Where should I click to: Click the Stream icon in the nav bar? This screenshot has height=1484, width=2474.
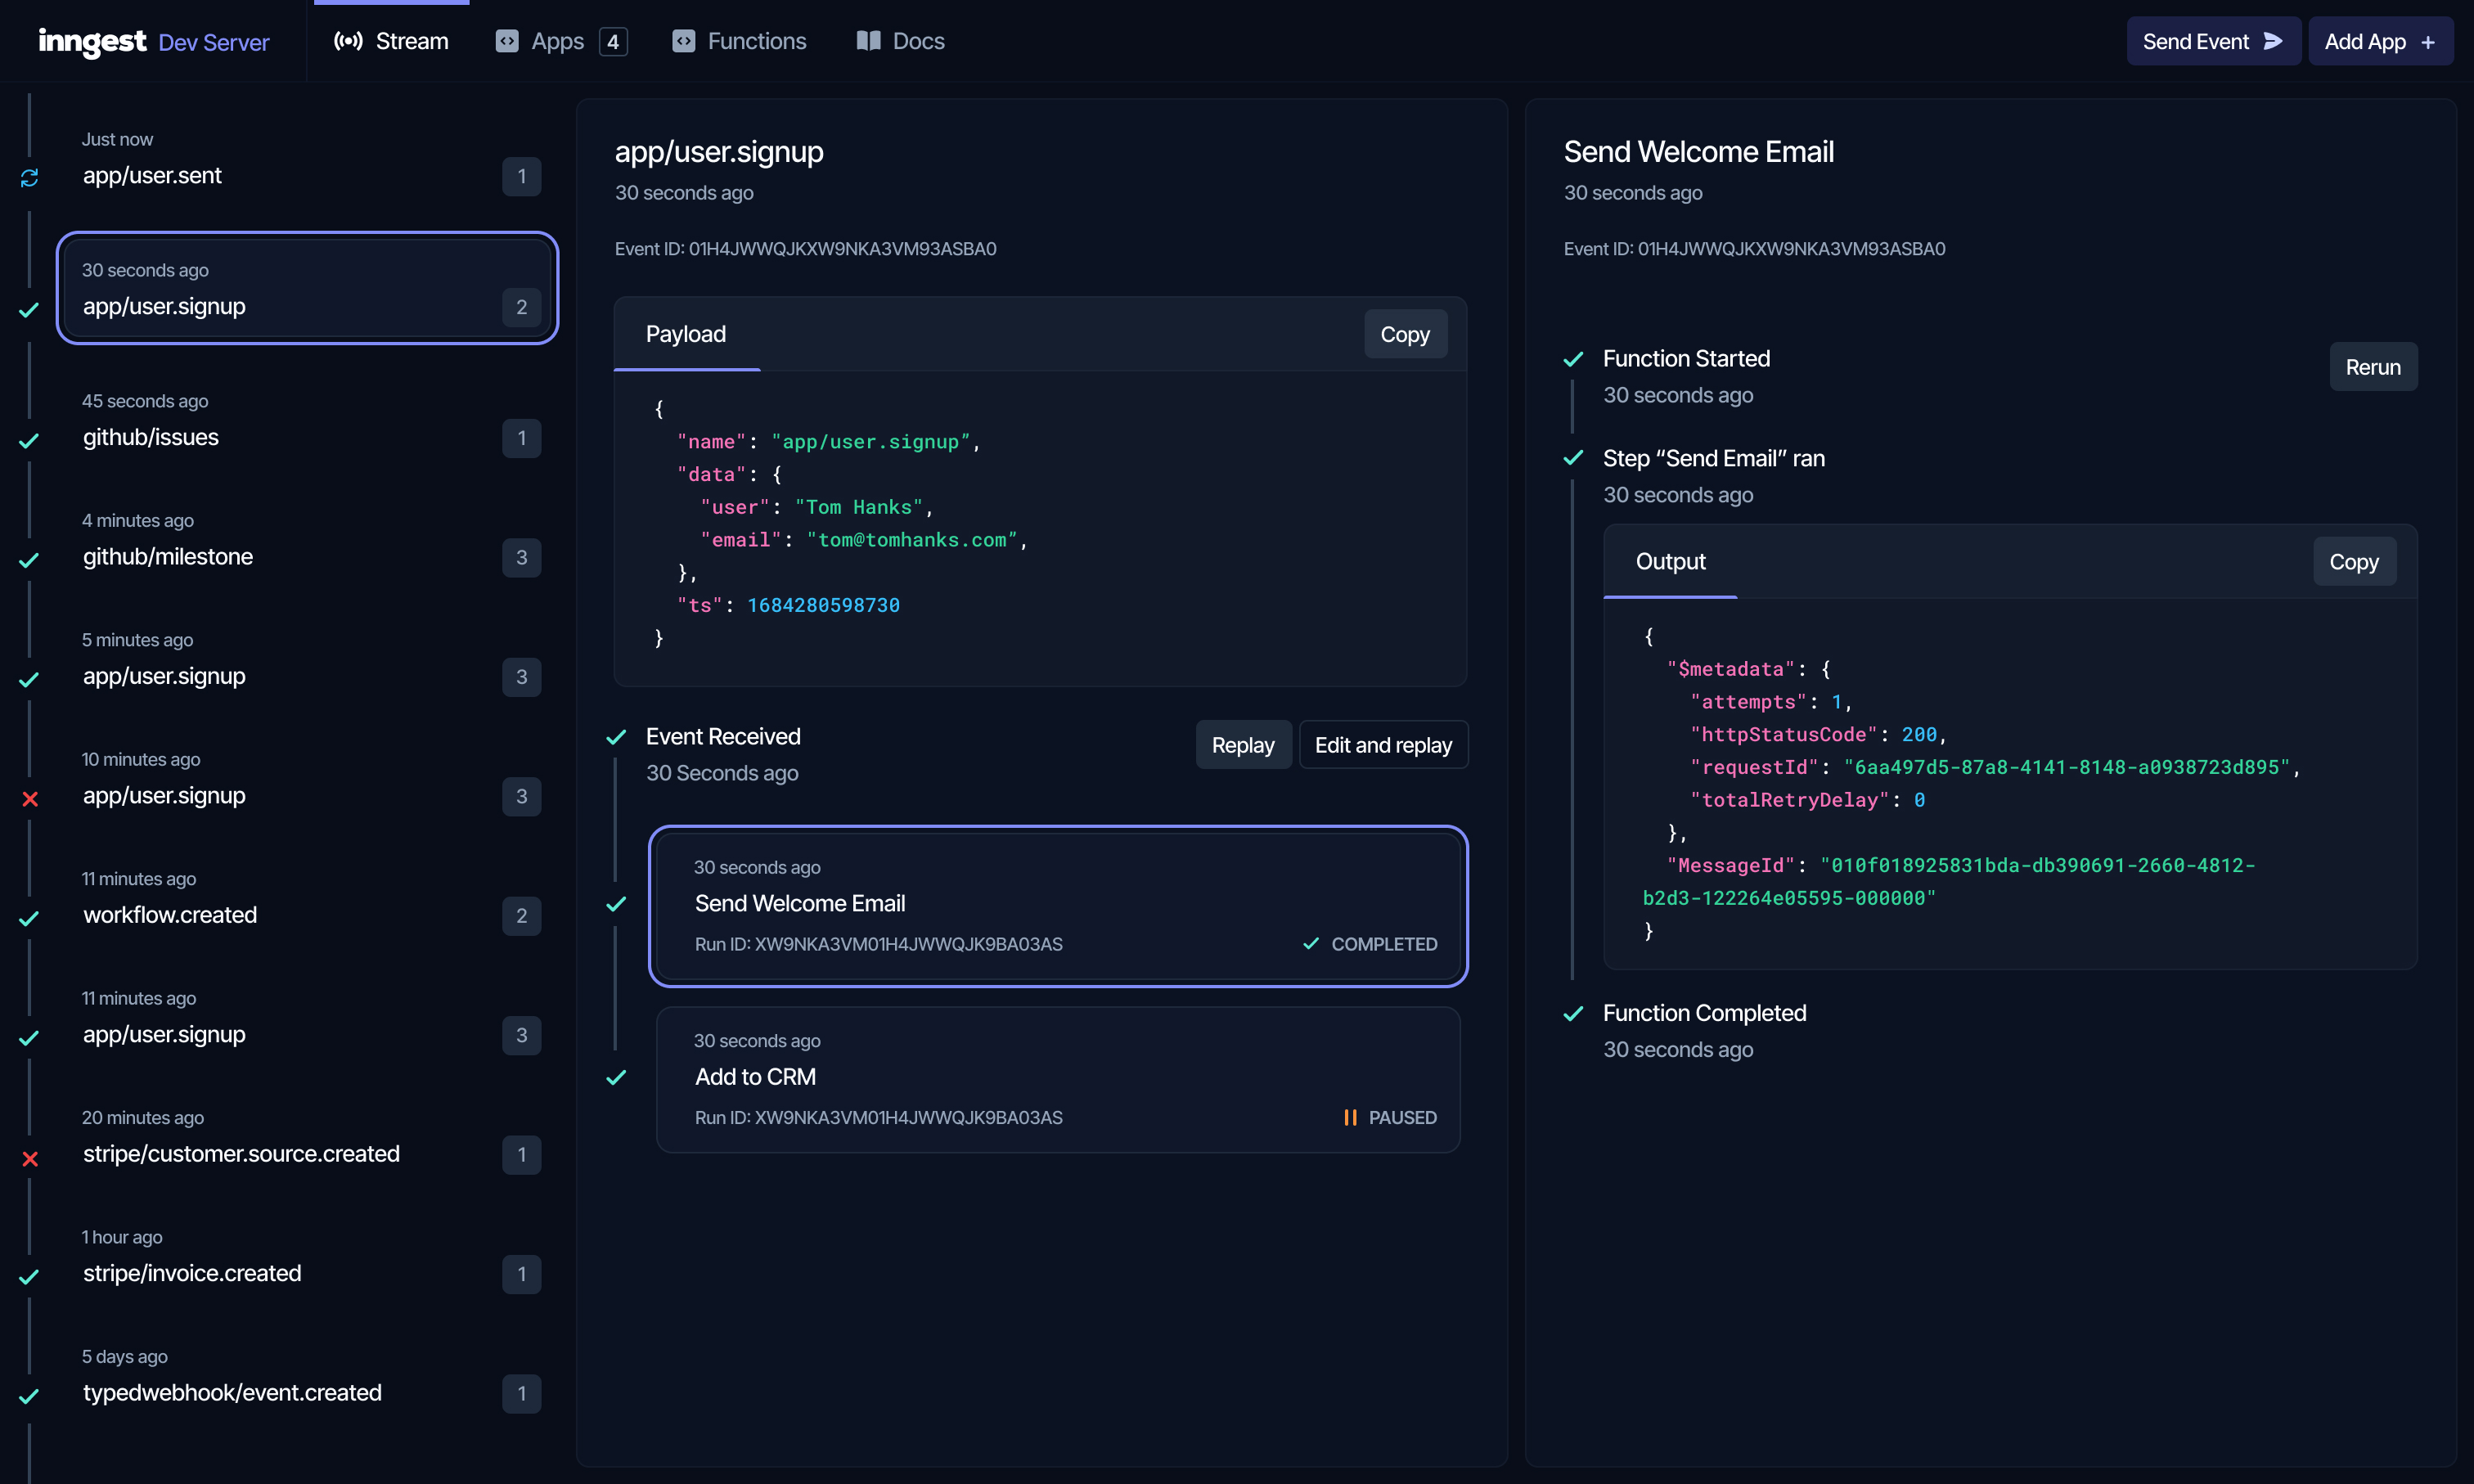click(x=349, y=39)
